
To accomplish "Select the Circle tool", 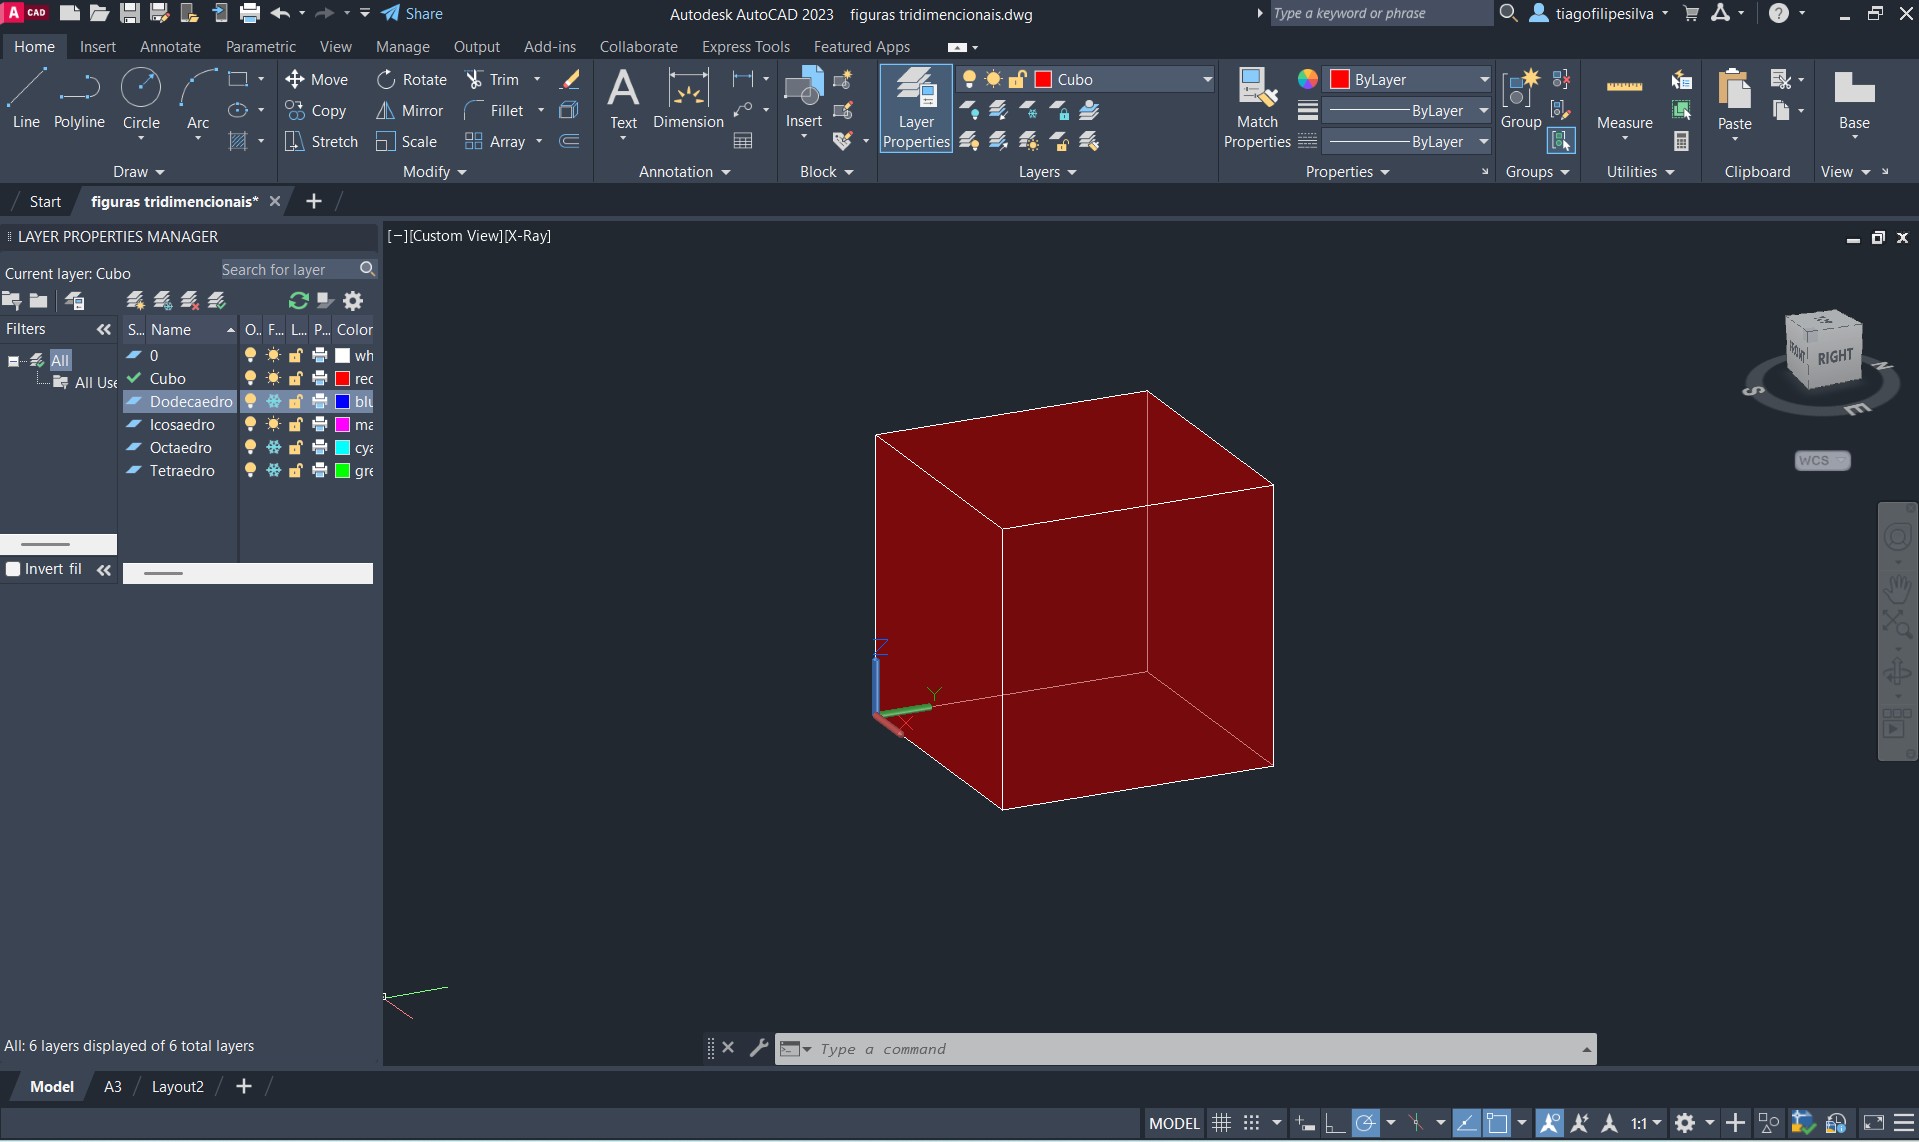I will point(141,99).
